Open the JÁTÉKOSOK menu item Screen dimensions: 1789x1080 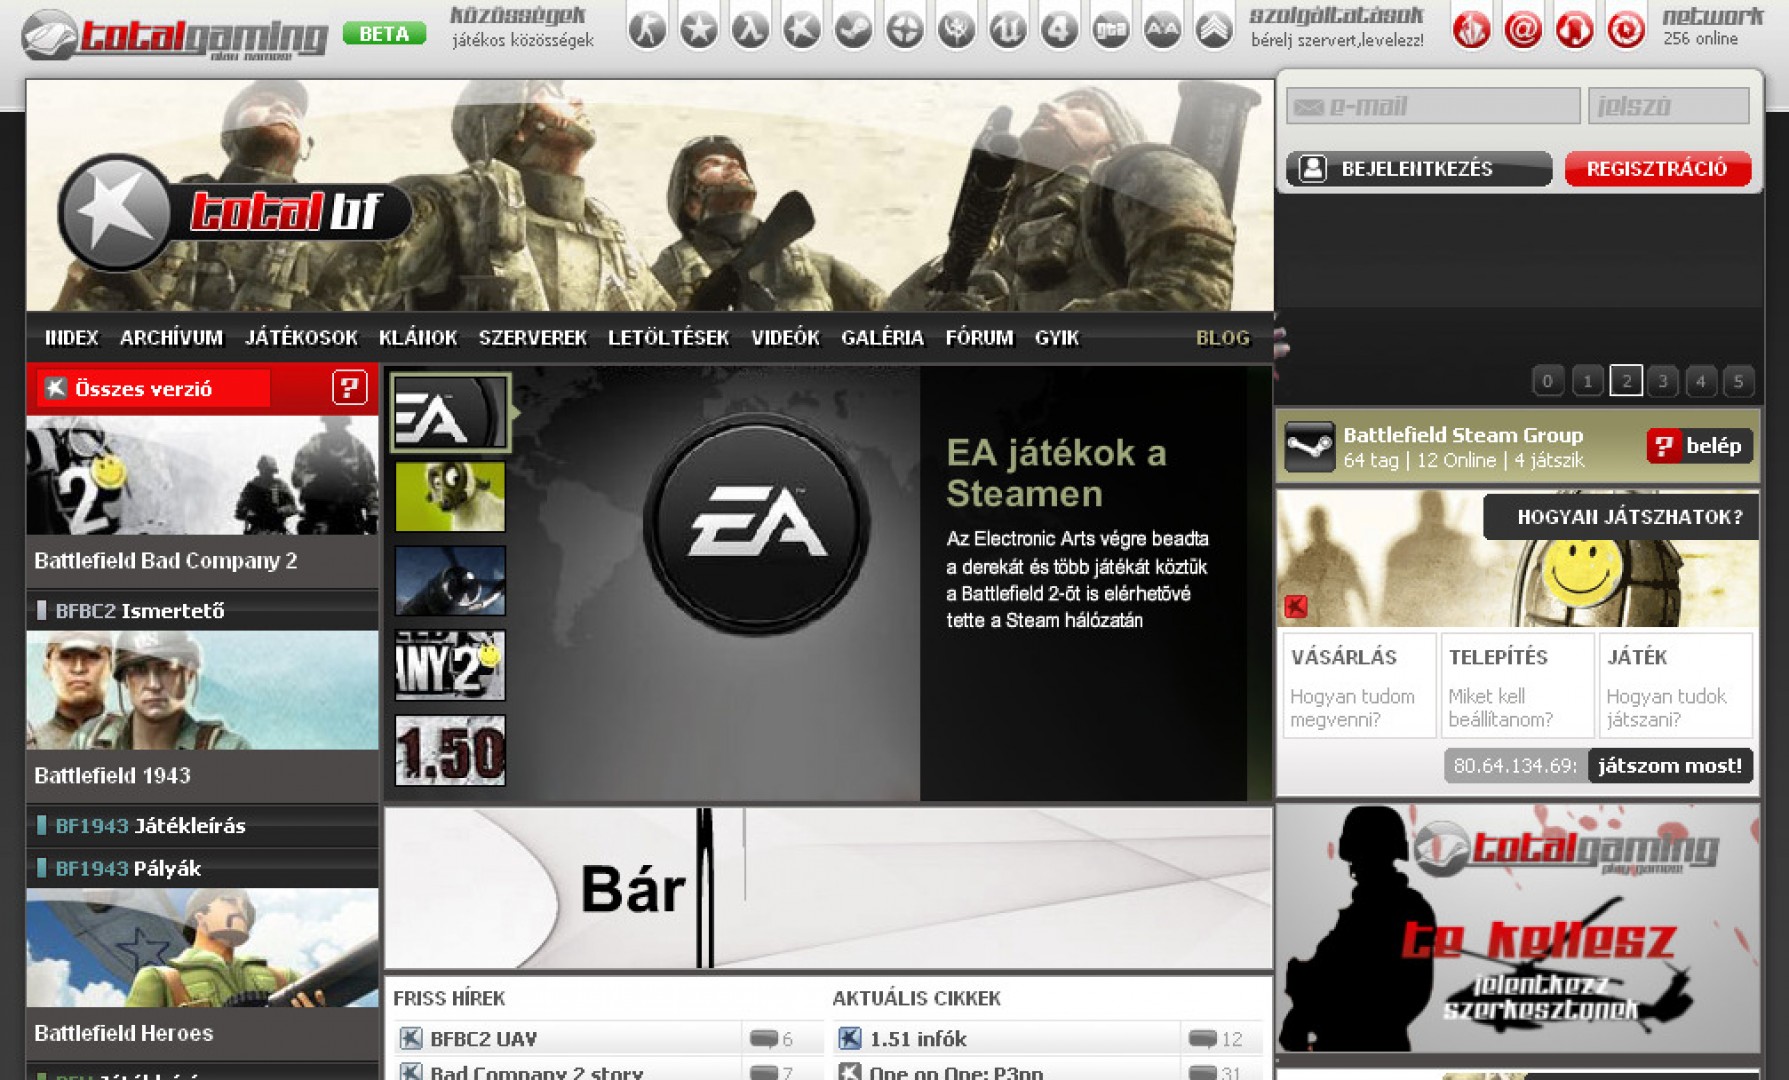pyautogui.click(x=301, y=338)
